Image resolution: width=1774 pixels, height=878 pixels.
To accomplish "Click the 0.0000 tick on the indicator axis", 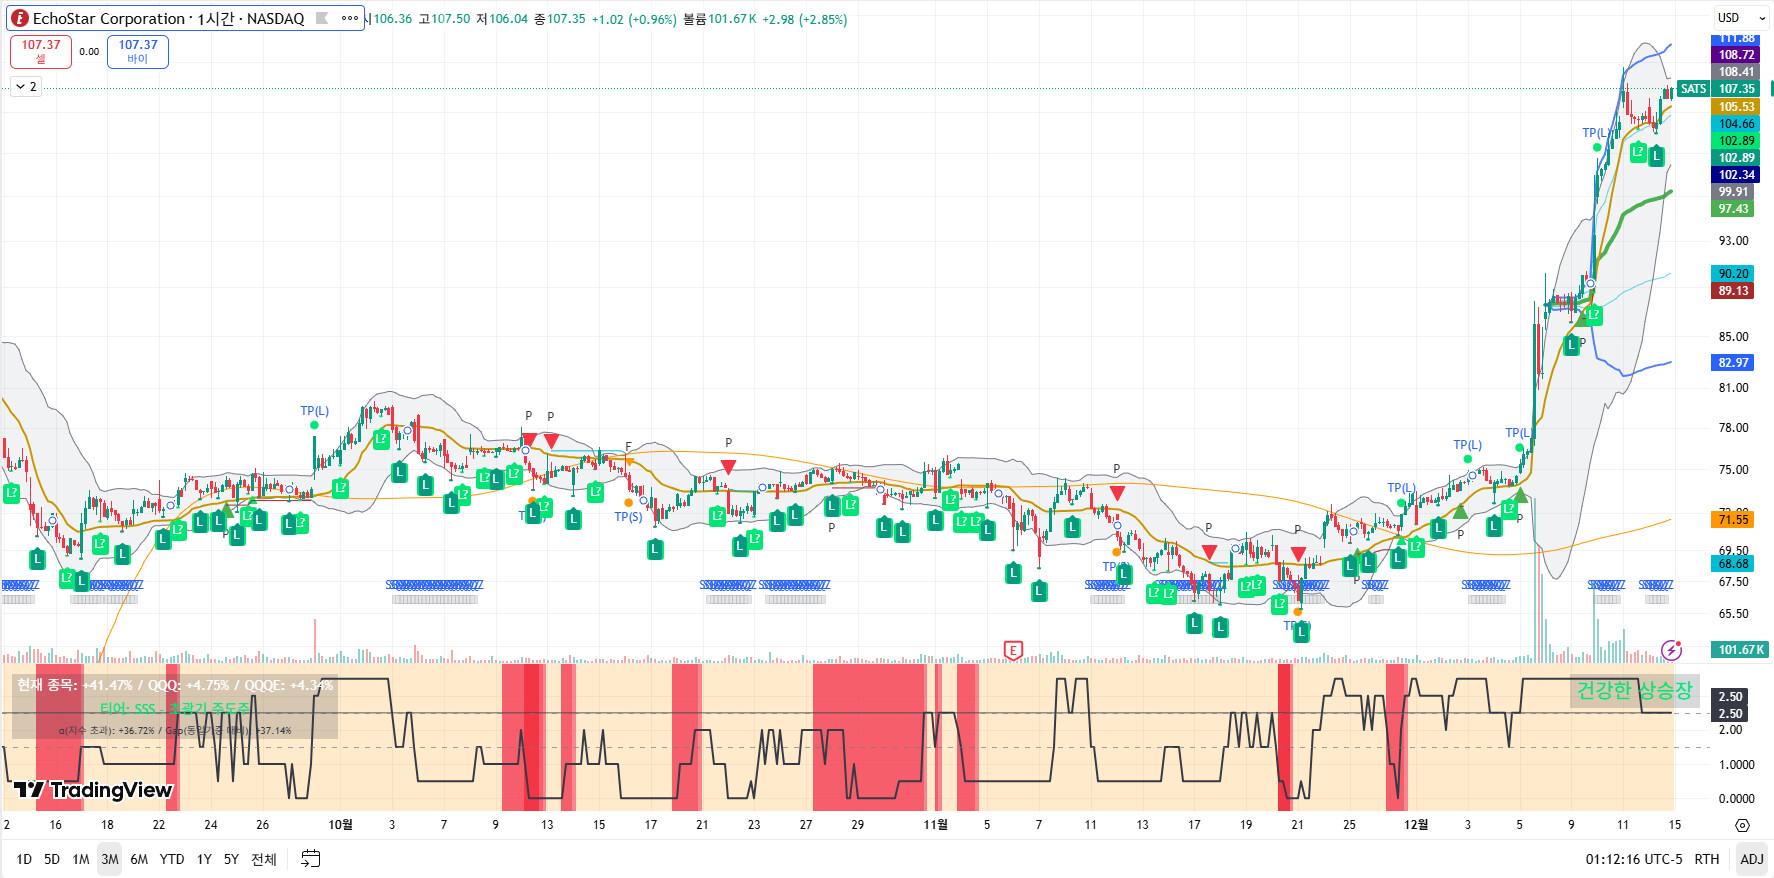I will pos(1737,799).
